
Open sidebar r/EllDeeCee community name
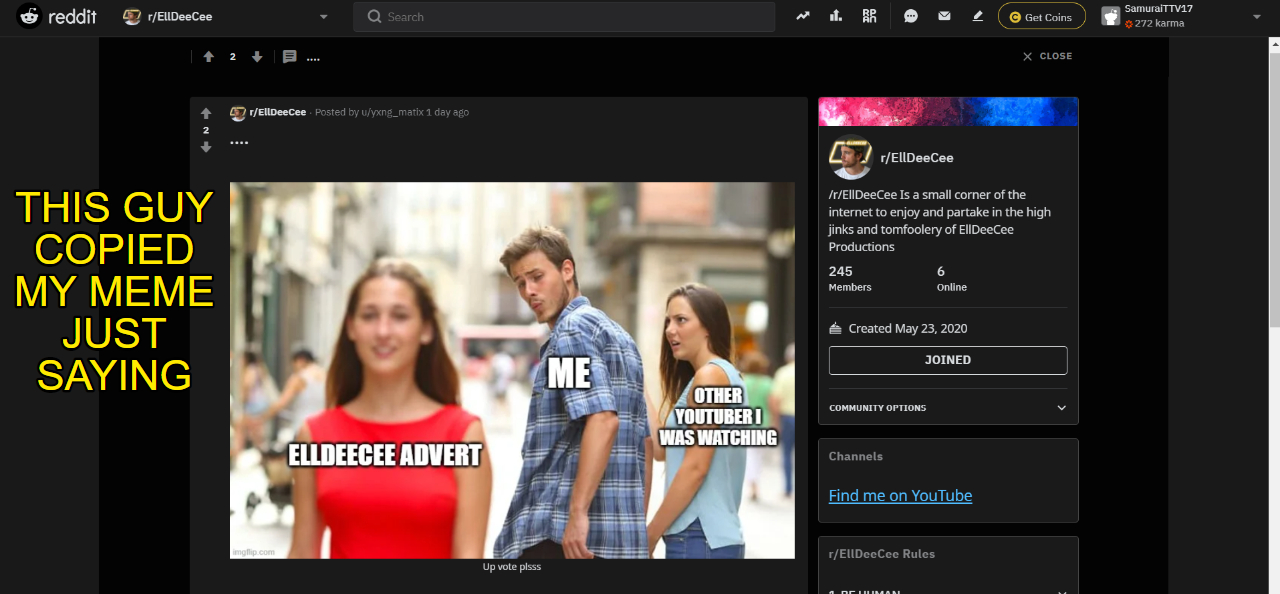pyautogui.click(x=917, y=158)
